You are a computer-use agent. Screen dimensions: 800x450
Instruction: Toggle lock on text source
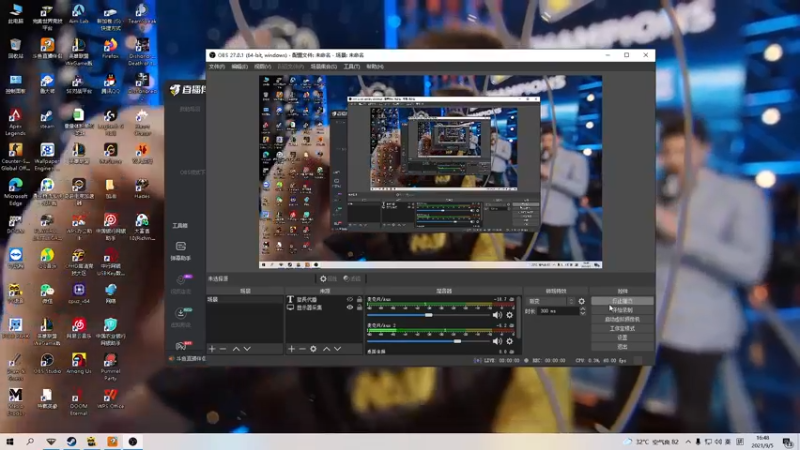pyautogui.click(x=359, y=300)
